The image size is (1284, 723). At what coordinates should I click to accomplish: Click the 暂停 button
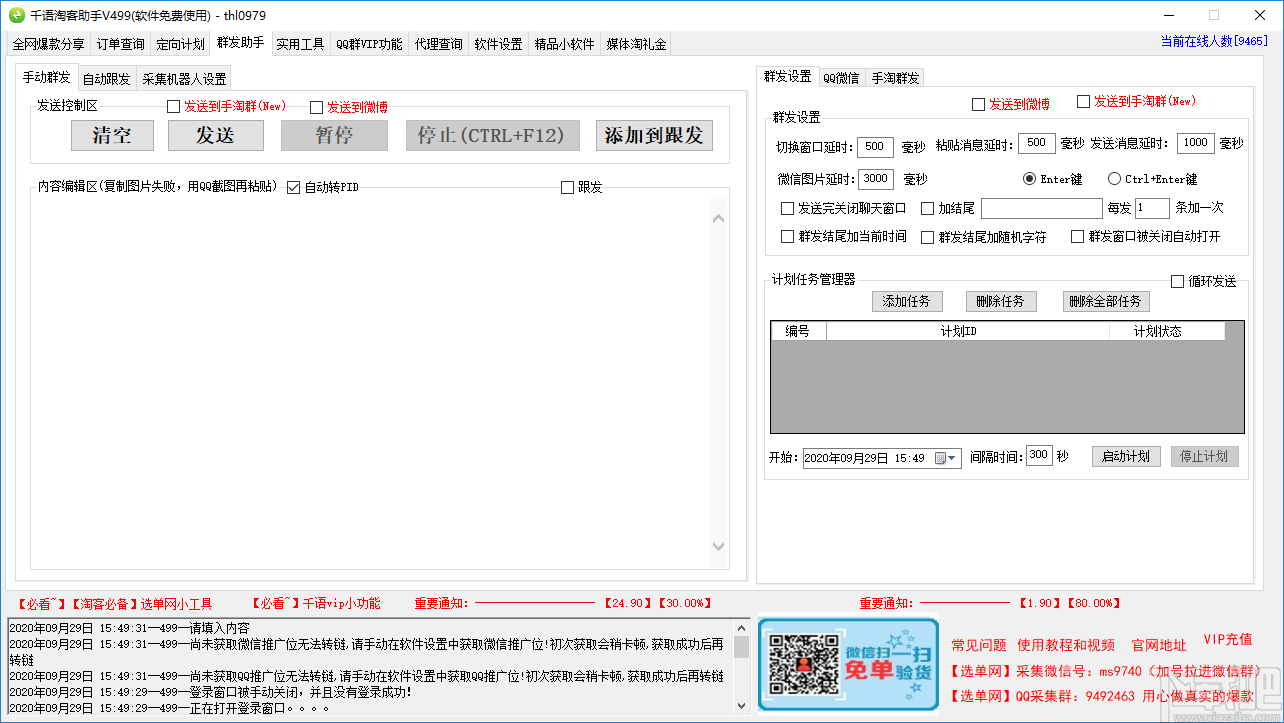[x=334, y=136]
